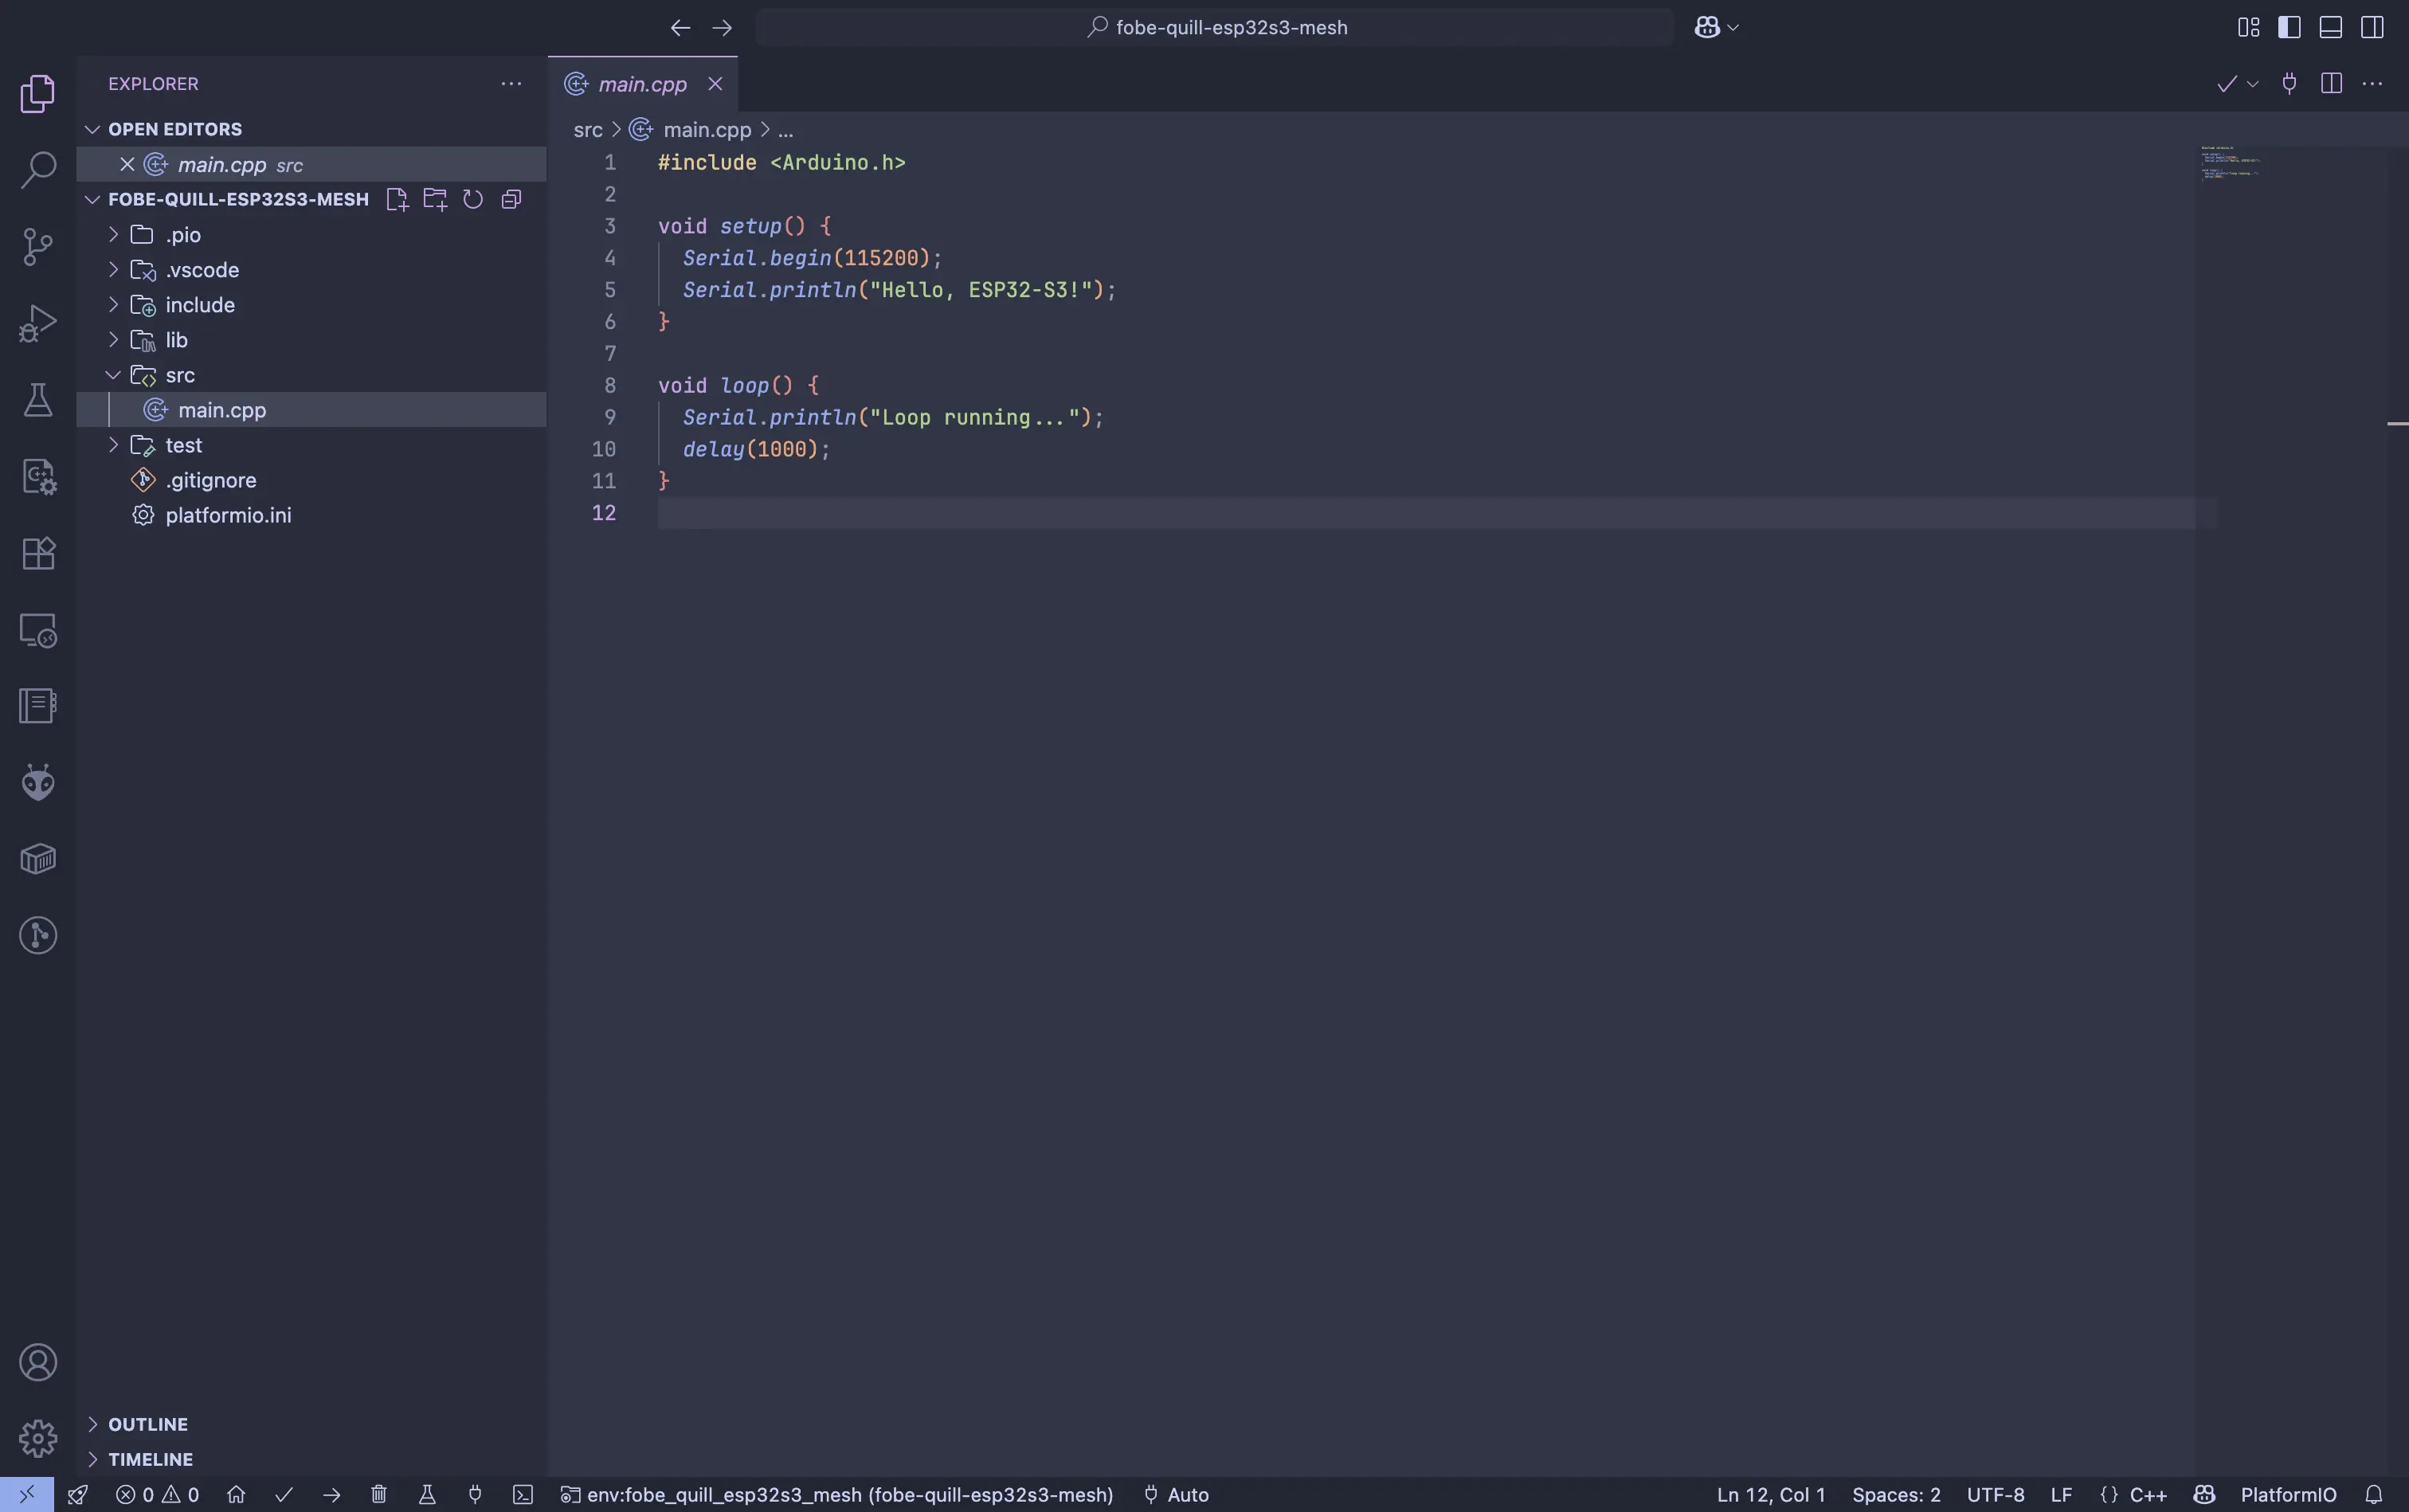Build the project using the checkmark status bar icon
Screen dimensions: 2409x1512
click(285, 1495)
